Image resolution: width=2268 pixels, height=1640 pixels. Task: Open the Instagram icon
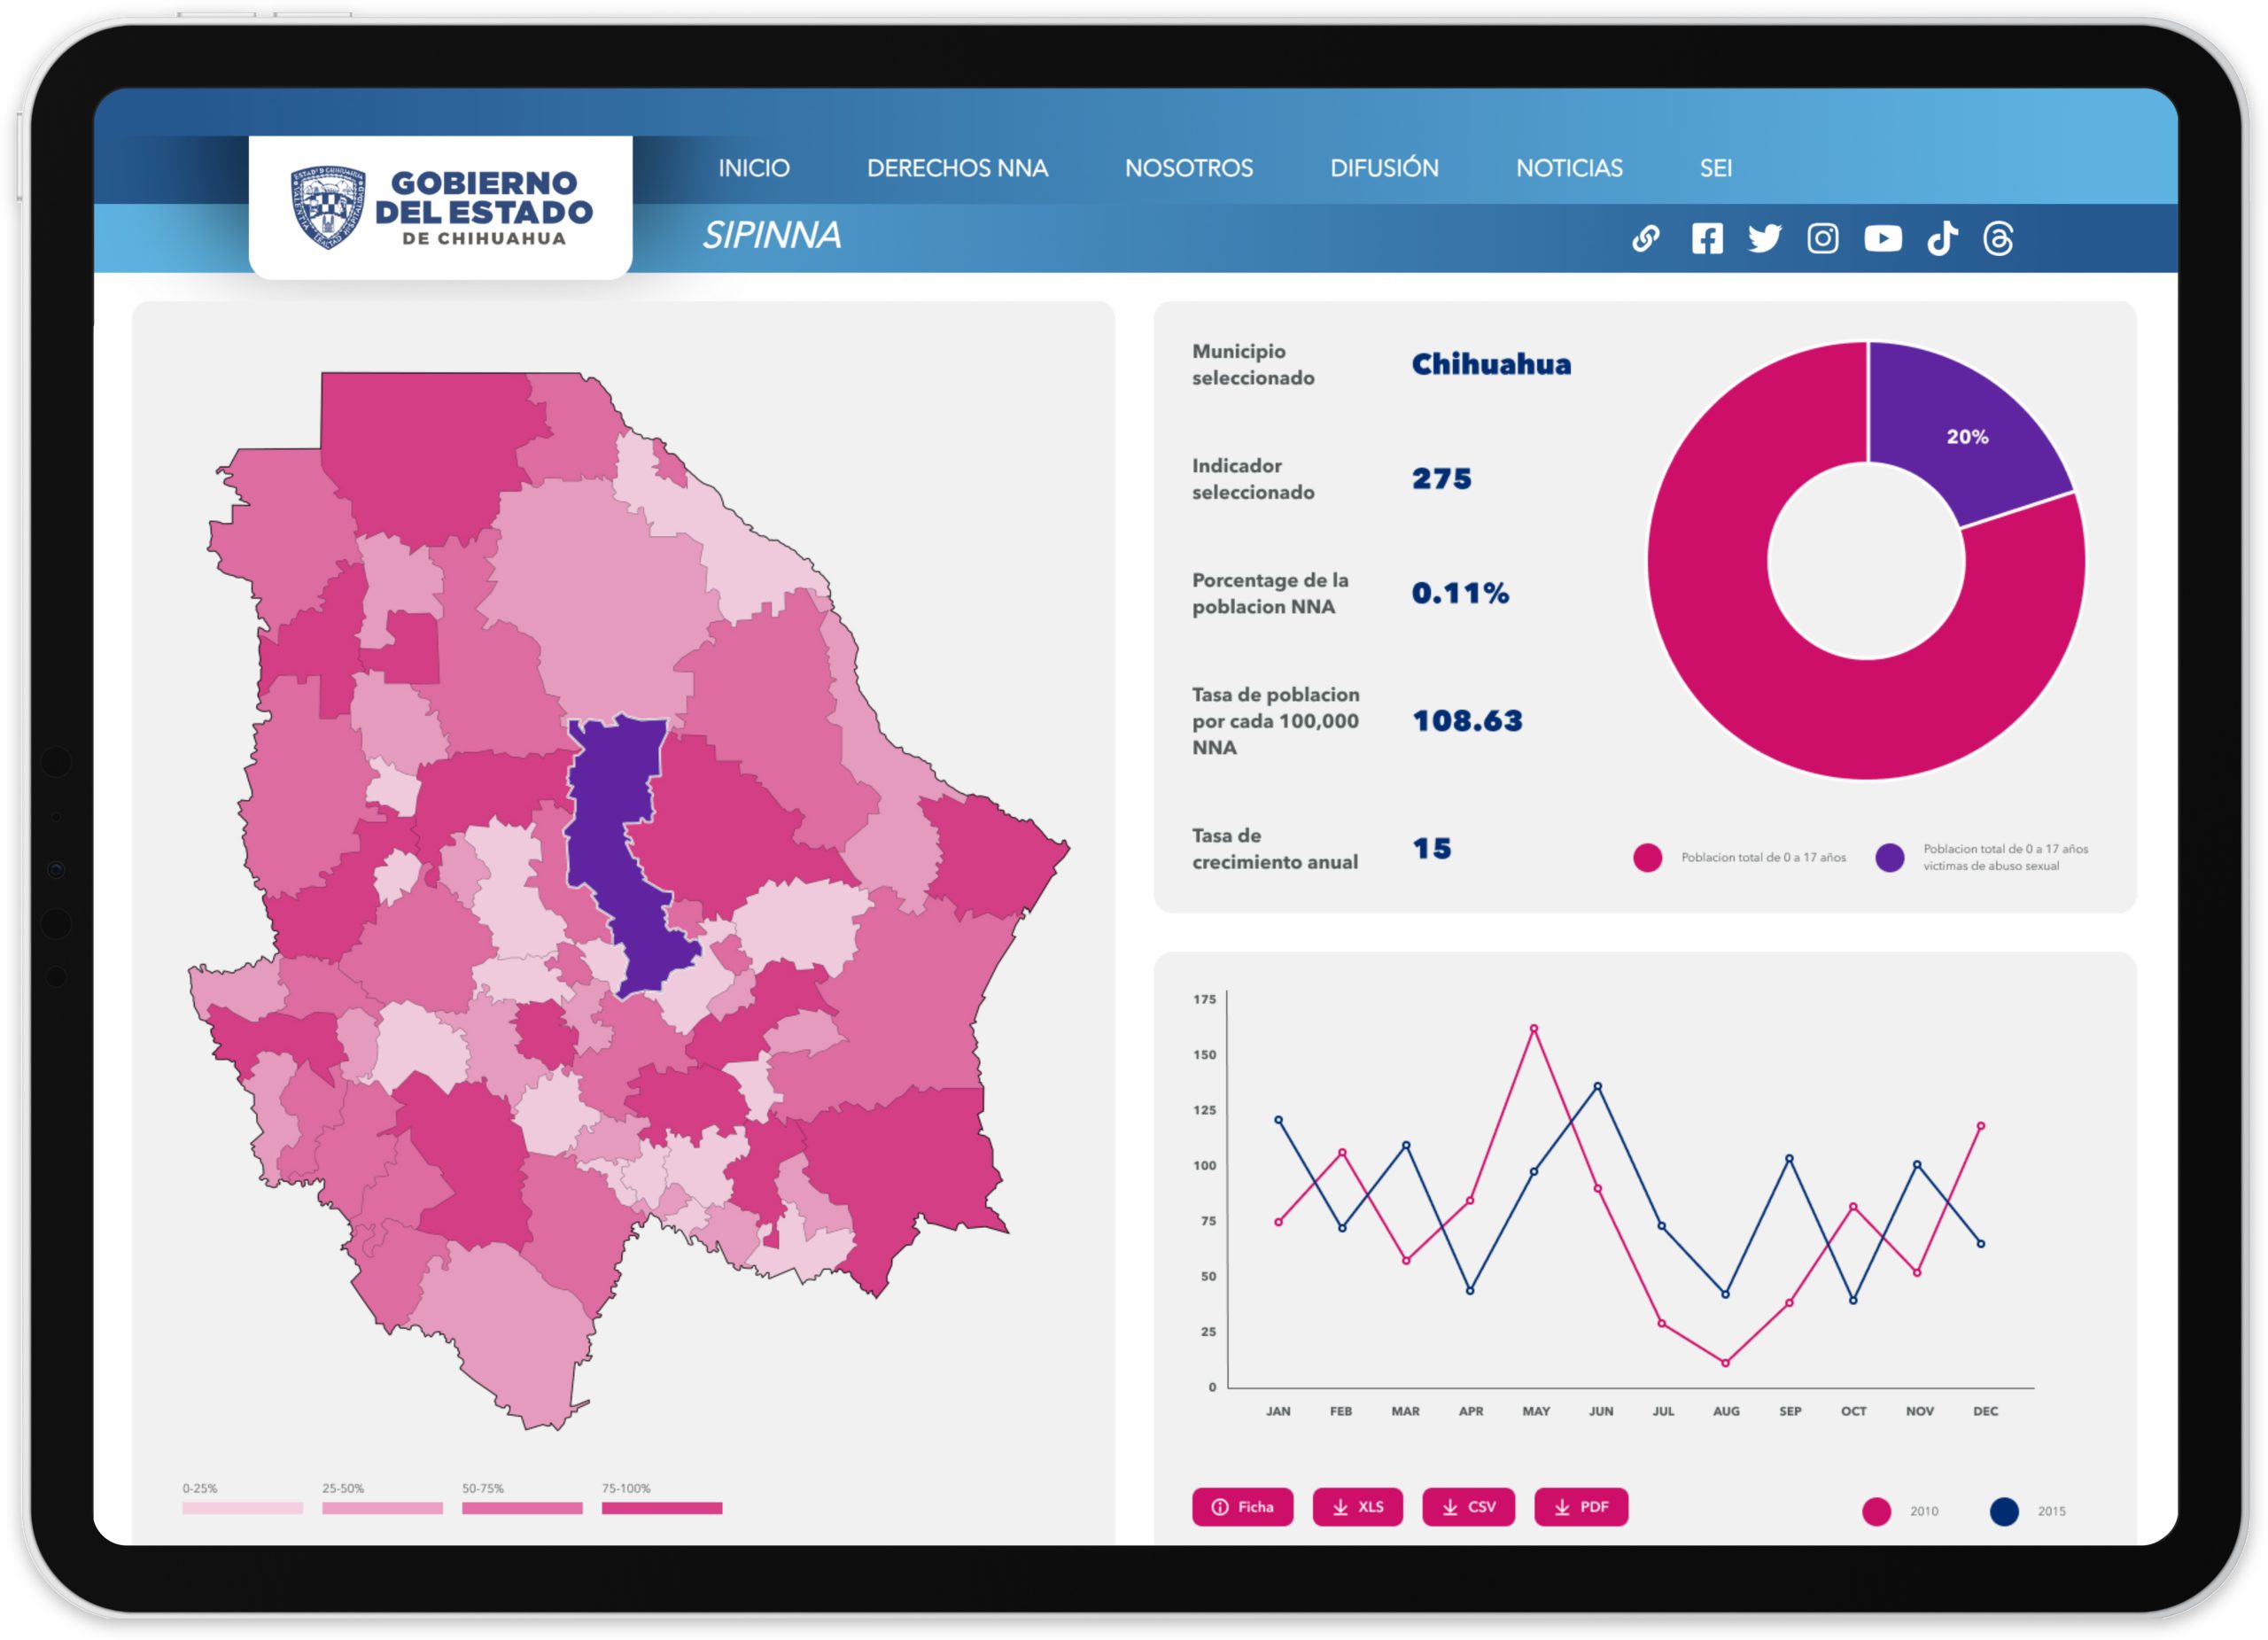(x=1822, y=238)
